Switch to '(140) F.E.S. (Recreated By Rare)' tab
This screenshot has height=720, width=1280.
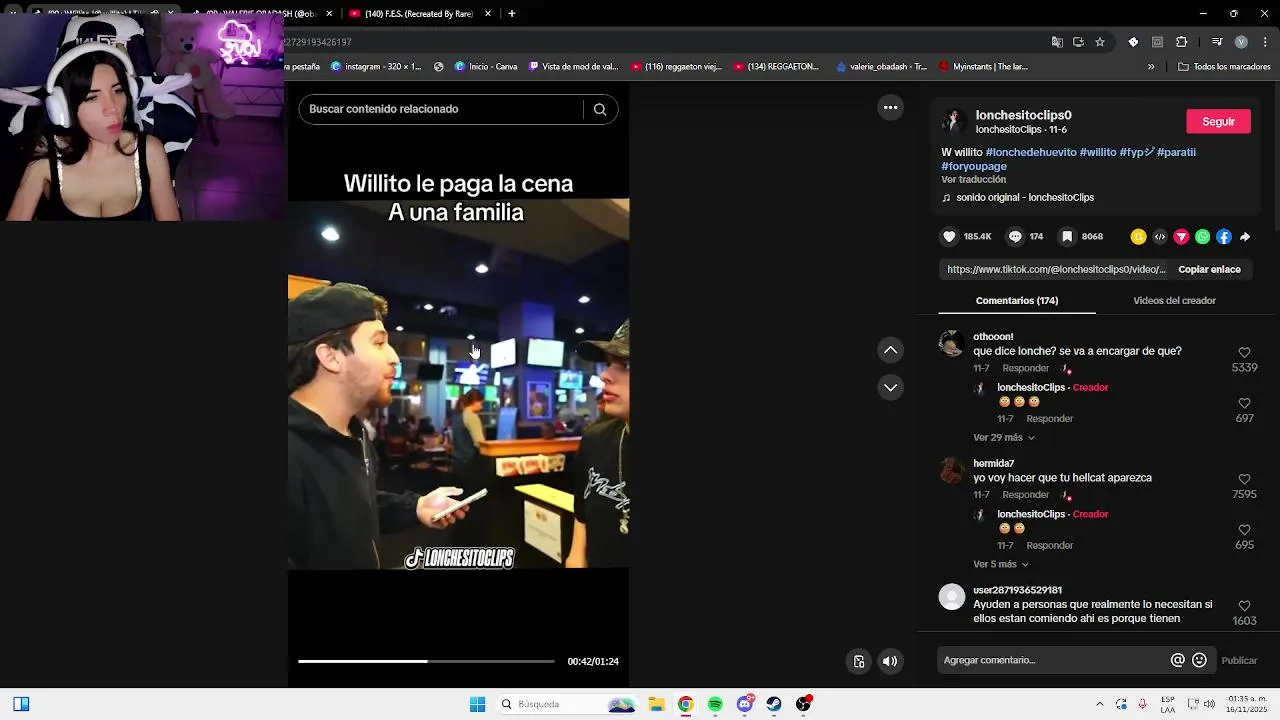click(419, 14)
